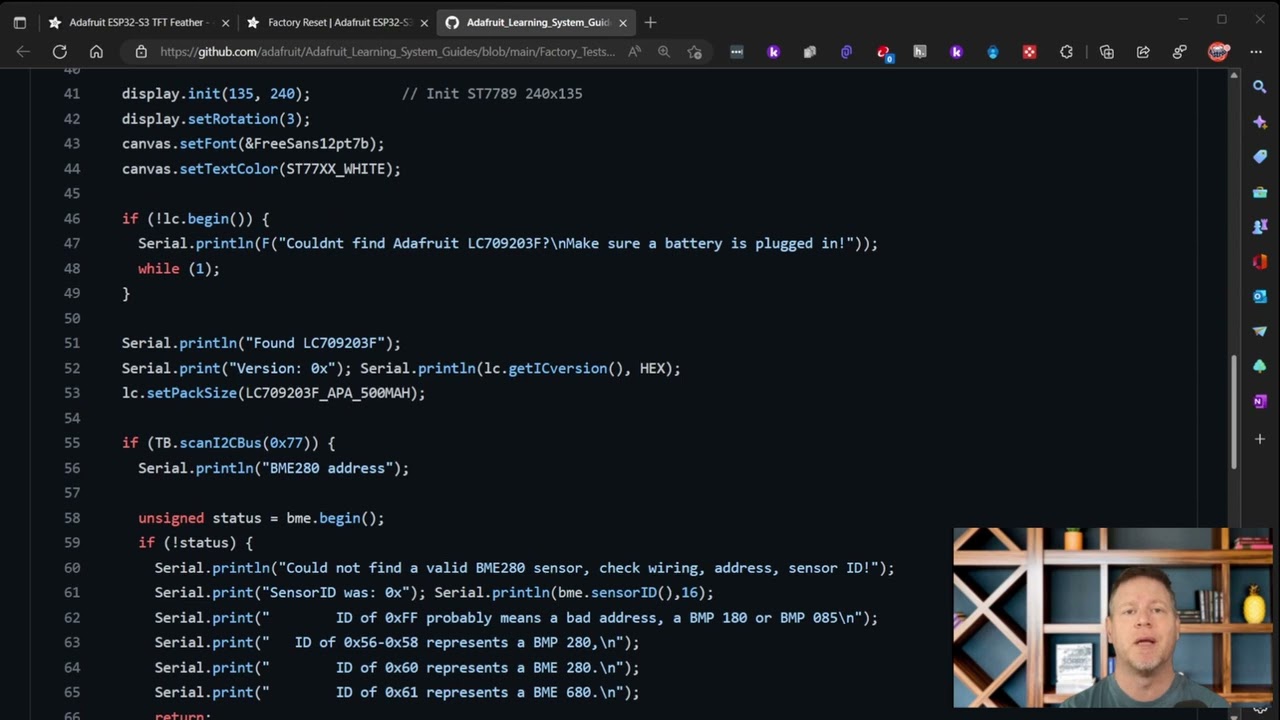Click the purple paperclip extension icon

click(846, 52)
